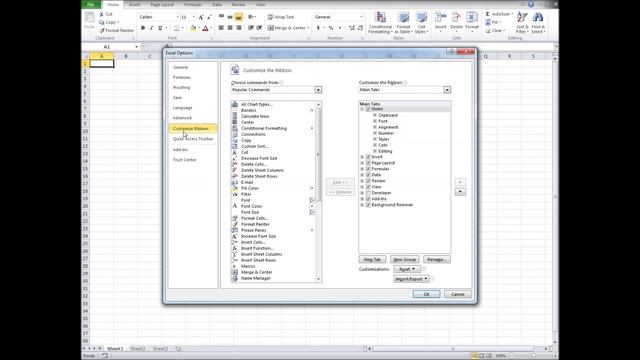Image resolution: width=640 pixels, height=360 pixels.
Task: Expand the Styles group under Home
Action: click(375, 139)
